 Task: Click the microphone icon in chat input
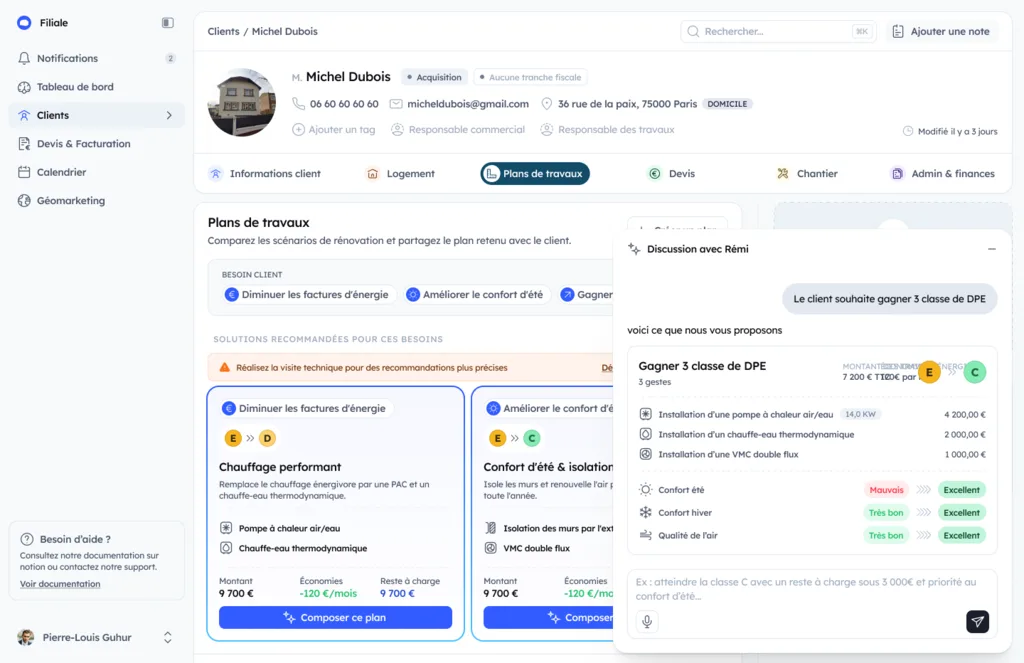pos(647,621)
